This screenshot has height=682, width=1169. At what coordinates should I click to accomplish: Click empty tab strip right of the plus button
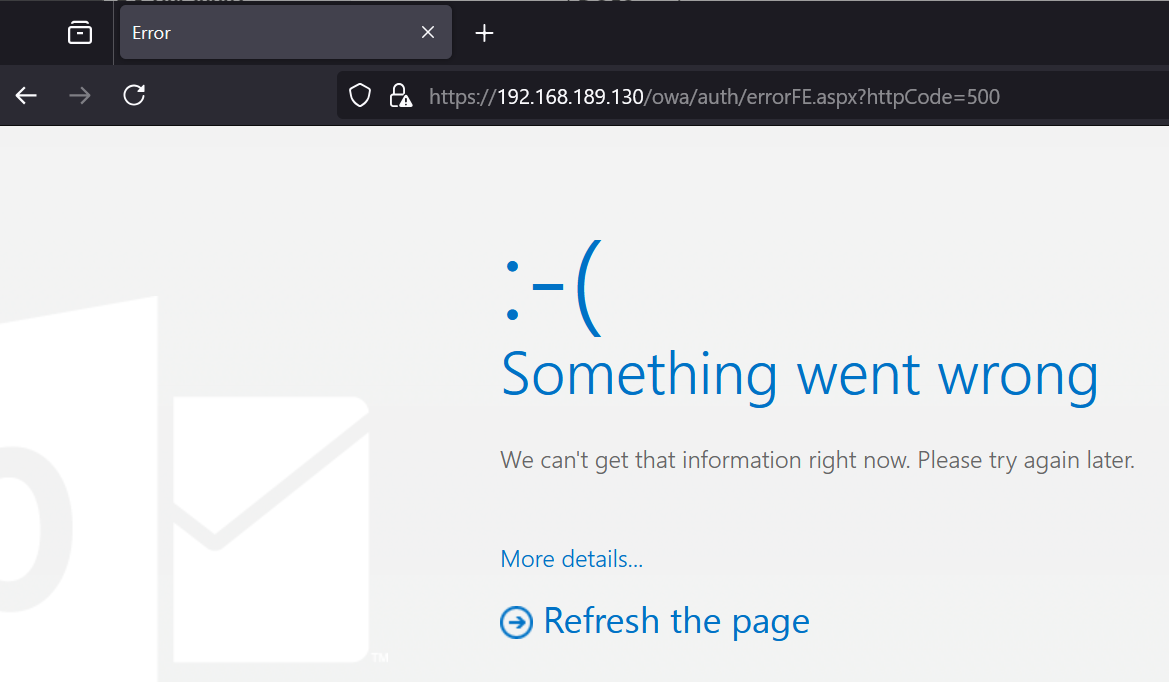pos(800,33)
